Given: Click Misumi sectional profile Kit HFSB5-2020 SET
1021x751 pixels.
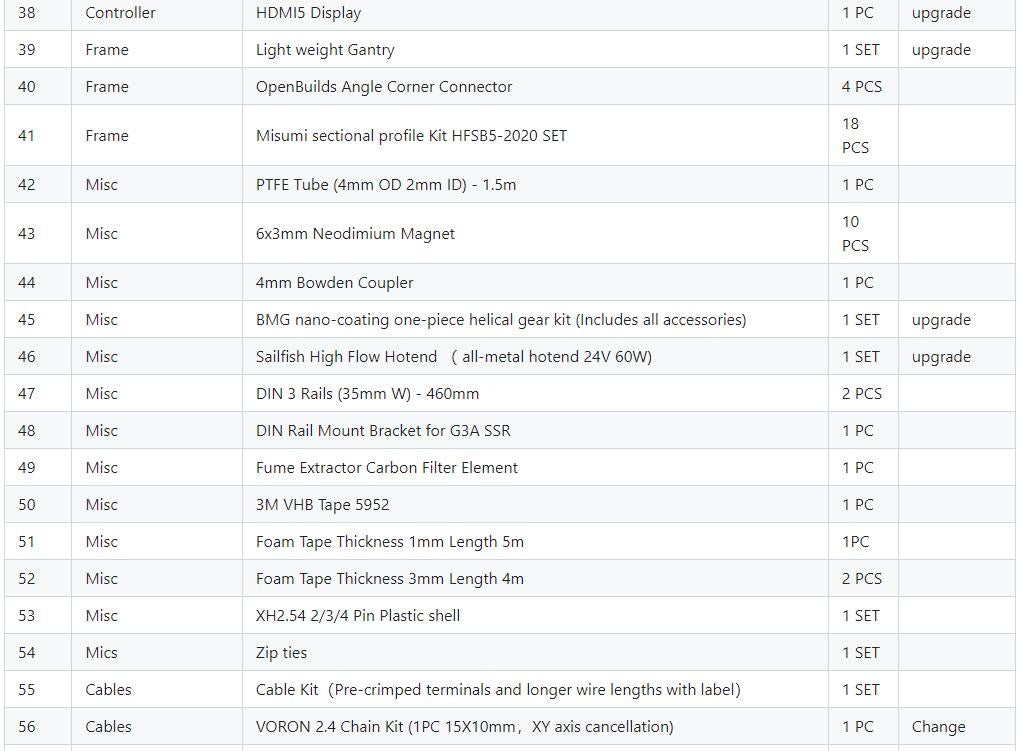Looking at the screenshot, I should tap(411, 135).
